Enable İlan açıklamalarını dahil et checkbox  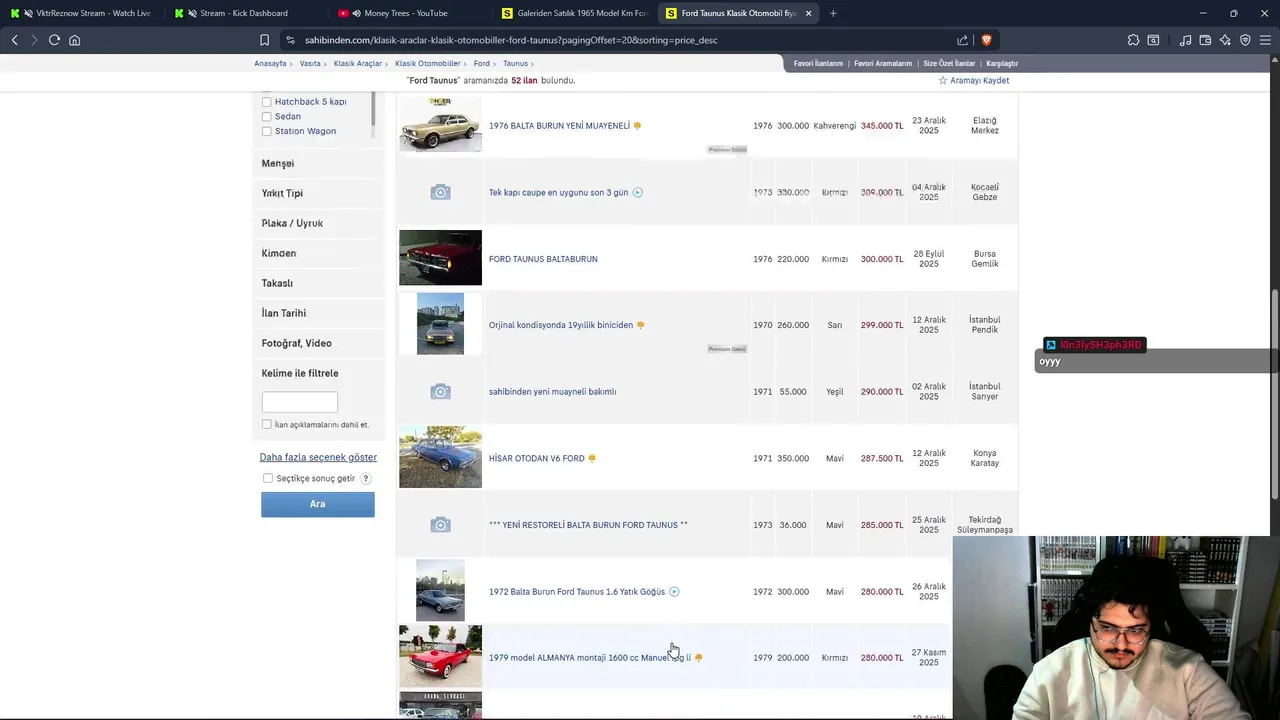266,424
